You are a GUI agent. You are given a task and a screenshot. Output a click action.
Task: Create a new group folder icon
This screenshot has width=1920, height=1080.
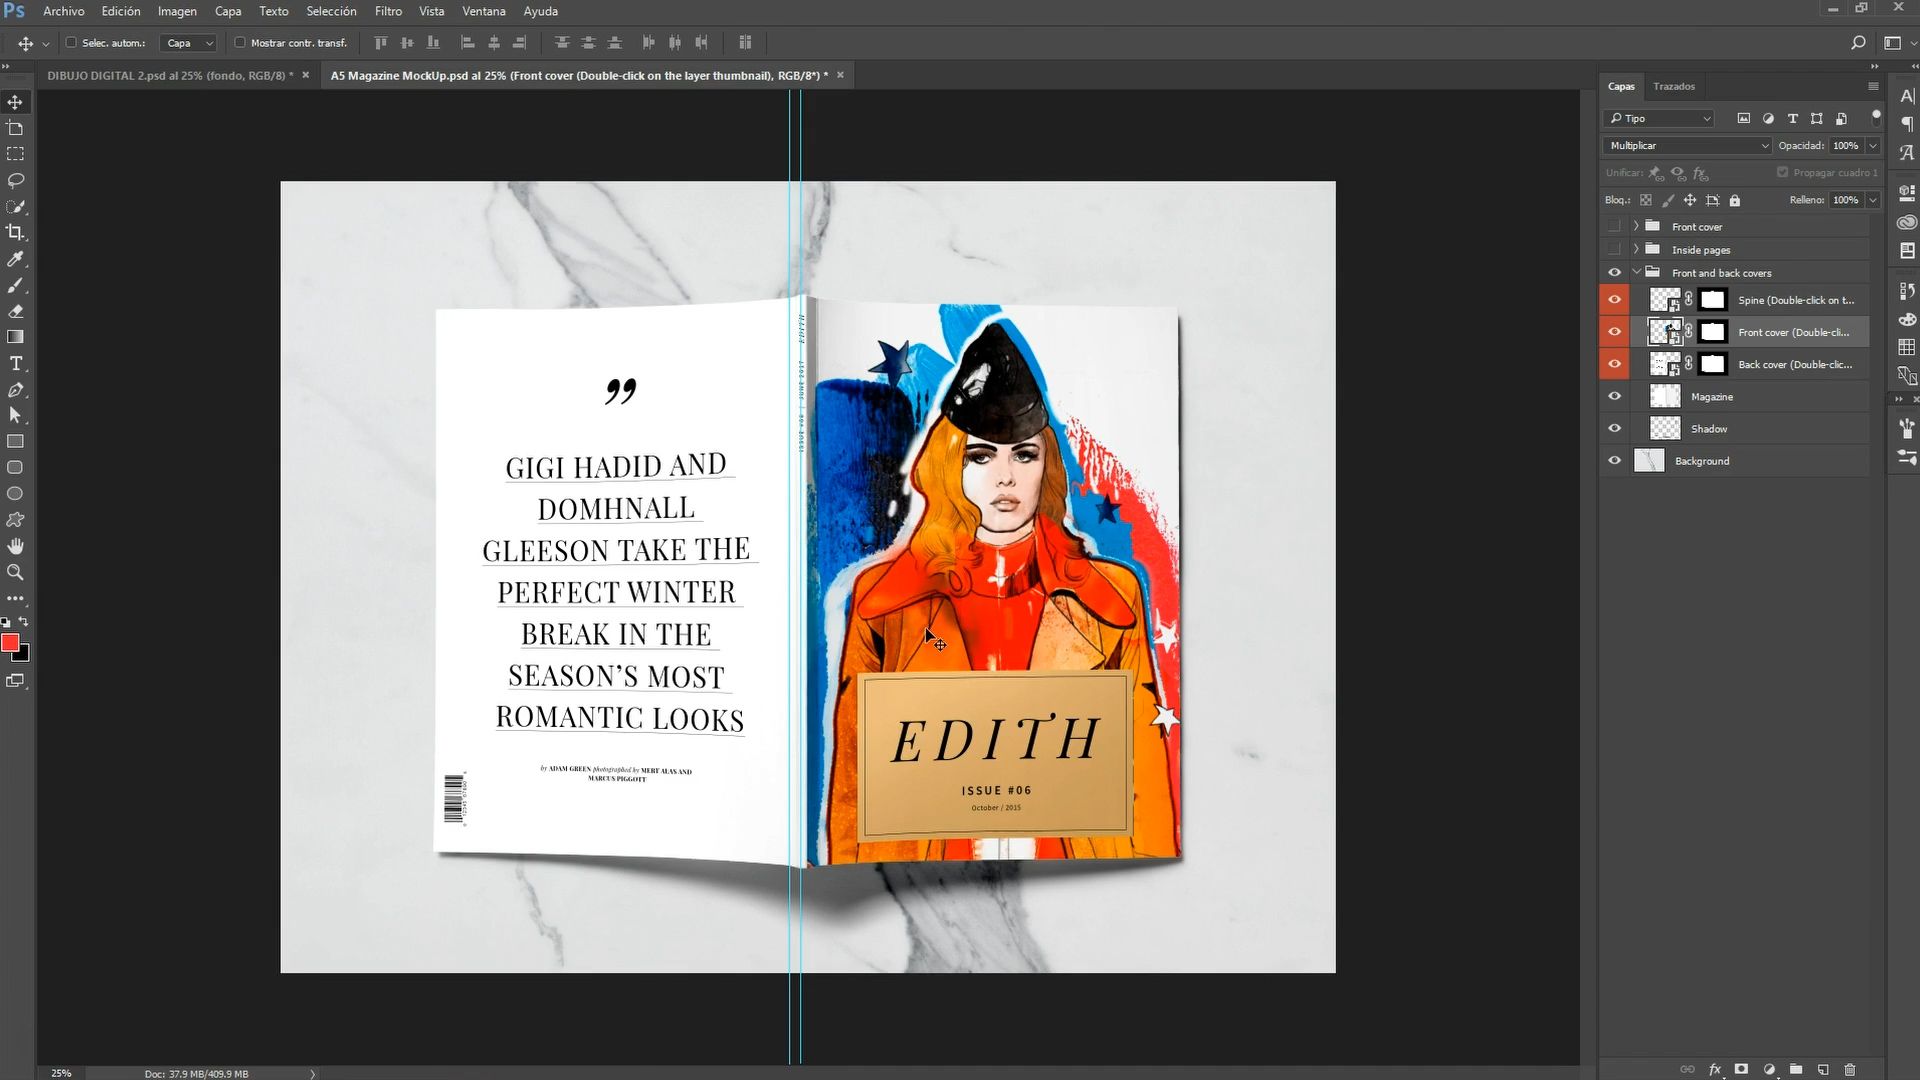(x=1796, y=1069)
